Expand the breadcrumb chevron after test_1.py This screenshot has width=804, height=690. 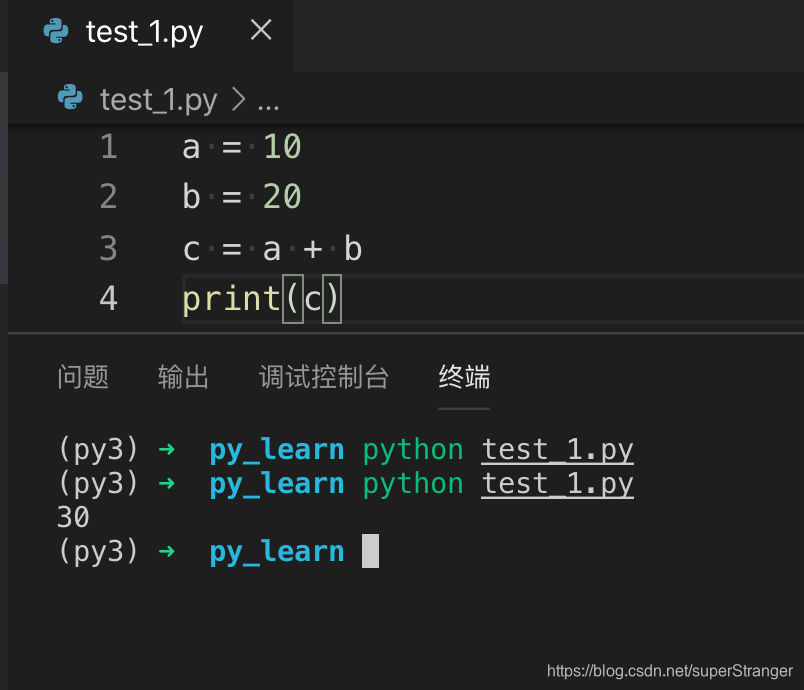pyautogui.click(x=238, y=99)
